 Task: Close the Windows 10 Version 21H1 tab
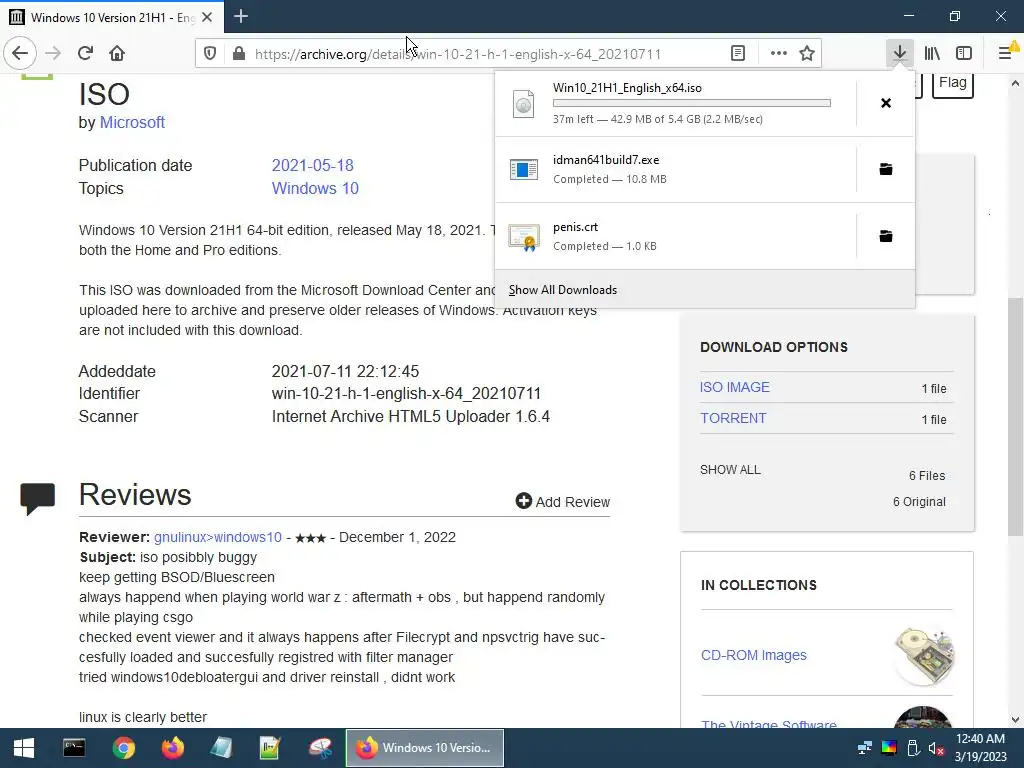click(x=207, y=17)
